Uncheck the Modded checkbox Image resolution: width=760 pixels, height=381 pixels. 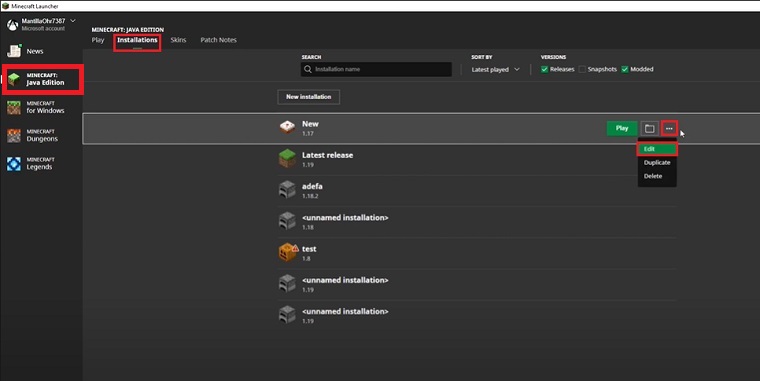(625, 69)
